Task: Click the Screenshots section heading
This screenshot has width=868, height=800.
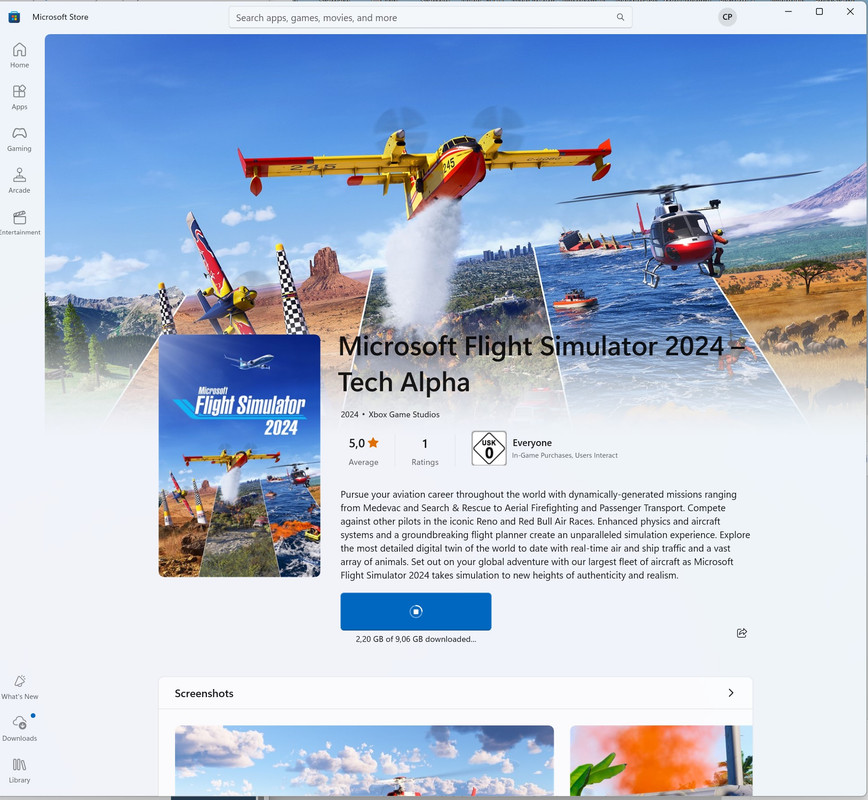Action: point(204,693)
